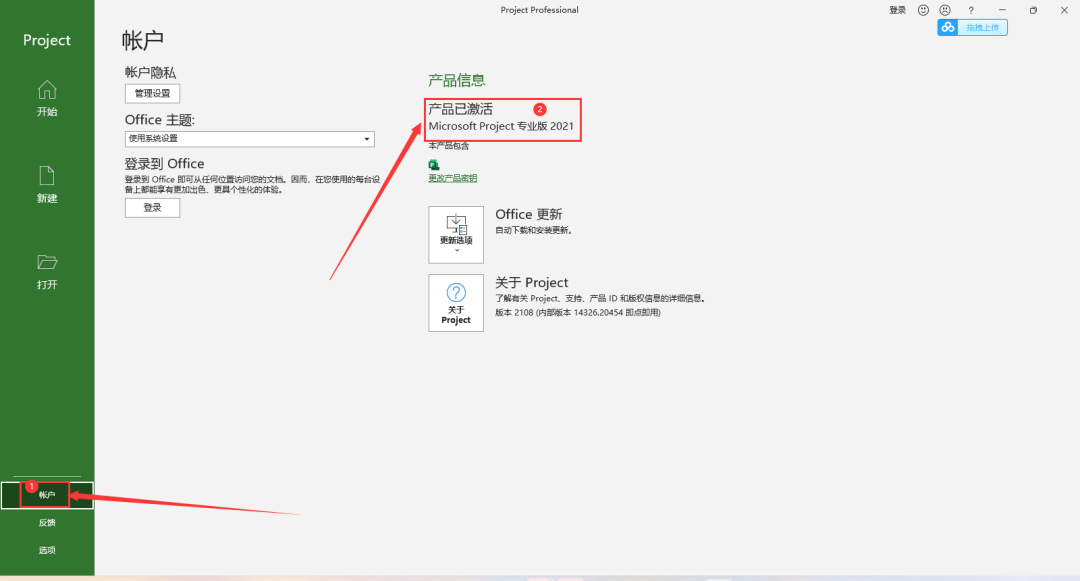Open the 选项 options menu item

(46, 549)
